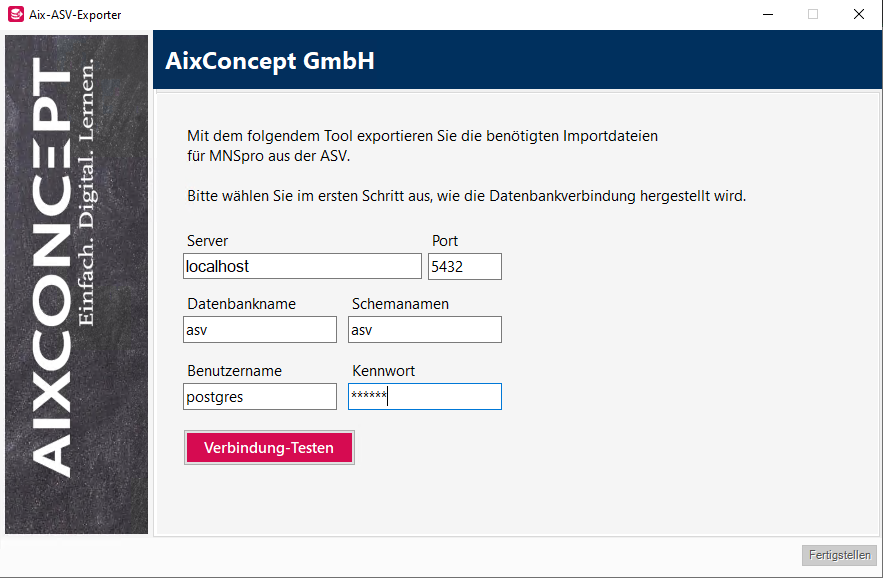This screenshot has height=578, width=883.
Task: Click the Aix-ASV-Exporter app icon in title bar
Action: 15,14
